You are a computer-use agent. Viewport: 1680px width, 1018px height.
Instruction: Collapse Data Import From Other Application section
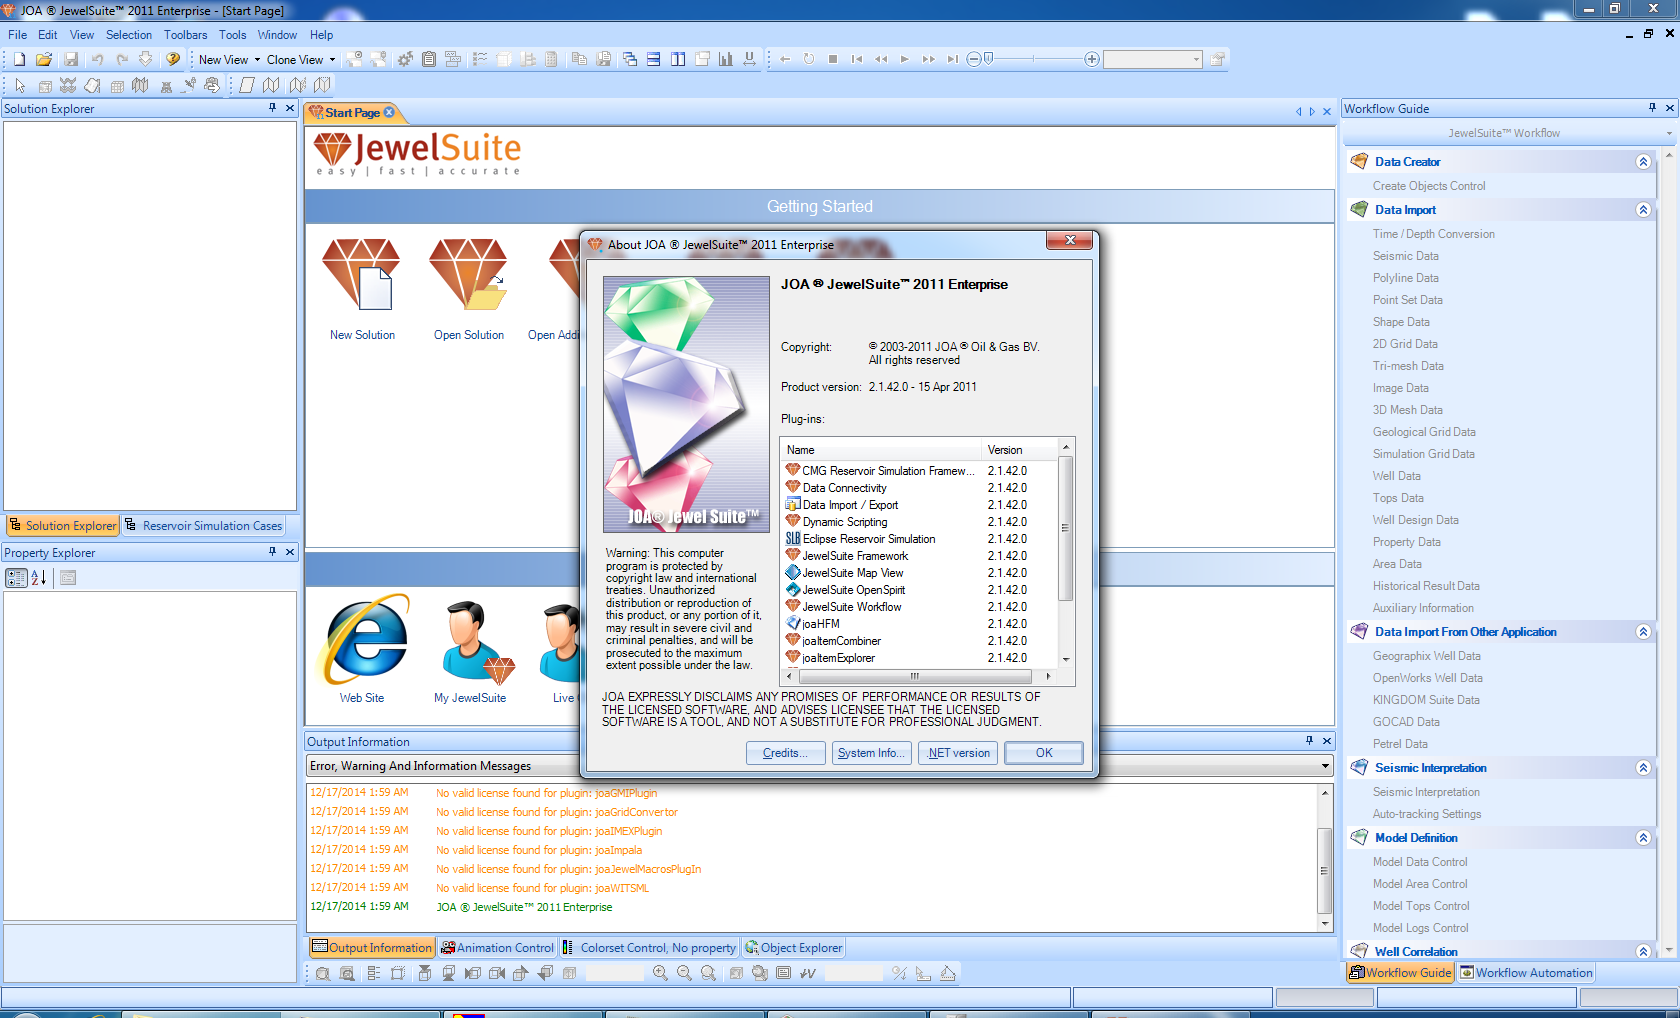point(1643,631)
